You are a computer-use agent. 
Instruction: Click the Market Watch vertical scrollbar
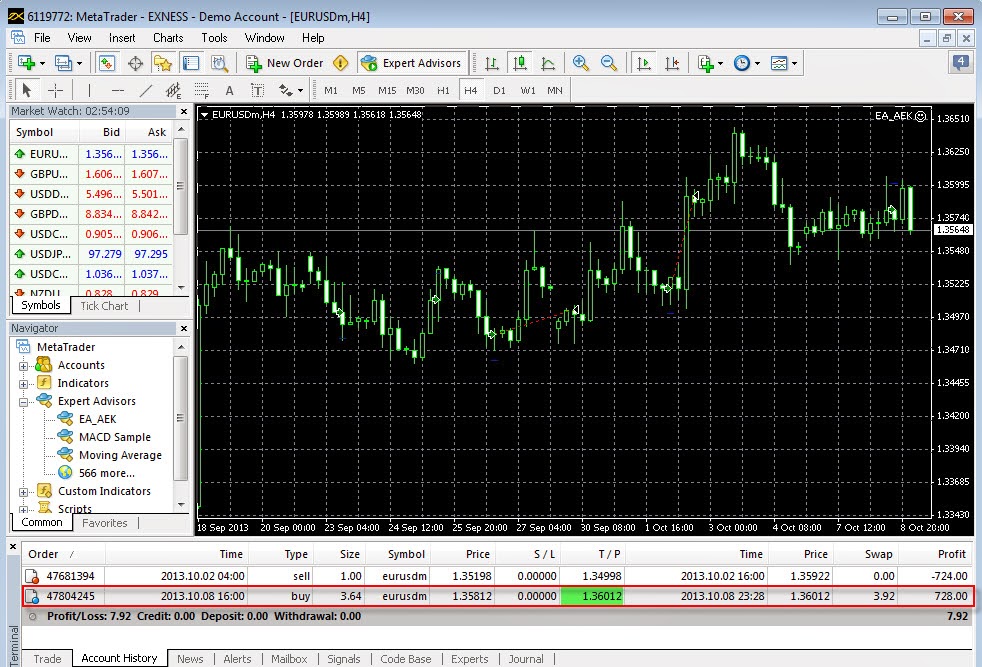coord(181,186)
